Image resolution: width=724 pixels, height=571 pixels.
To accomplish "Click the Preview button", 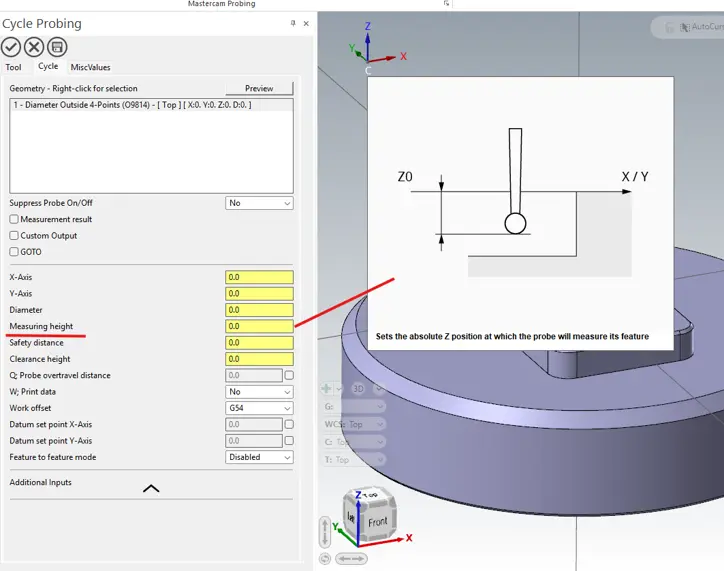I will click(259, 88).
